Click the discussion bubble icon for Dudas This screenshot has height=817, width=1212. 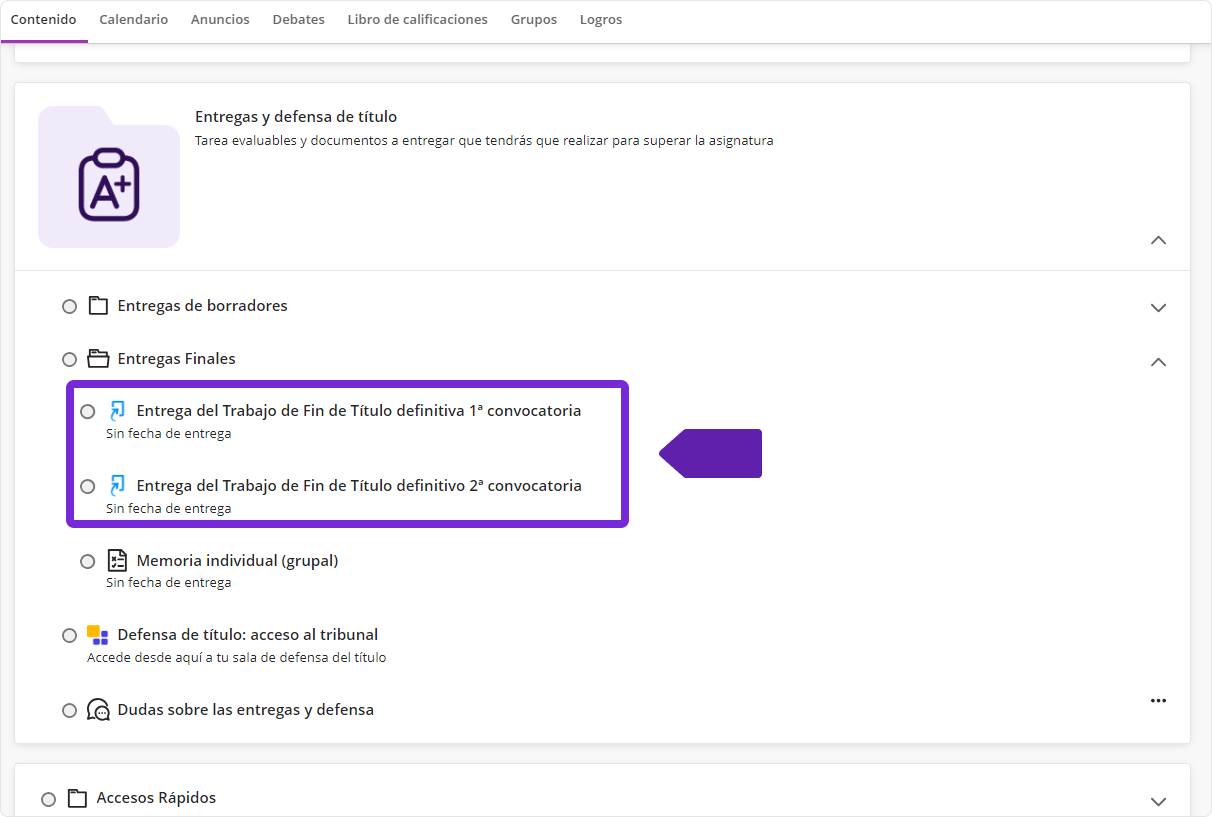point(98,710)
